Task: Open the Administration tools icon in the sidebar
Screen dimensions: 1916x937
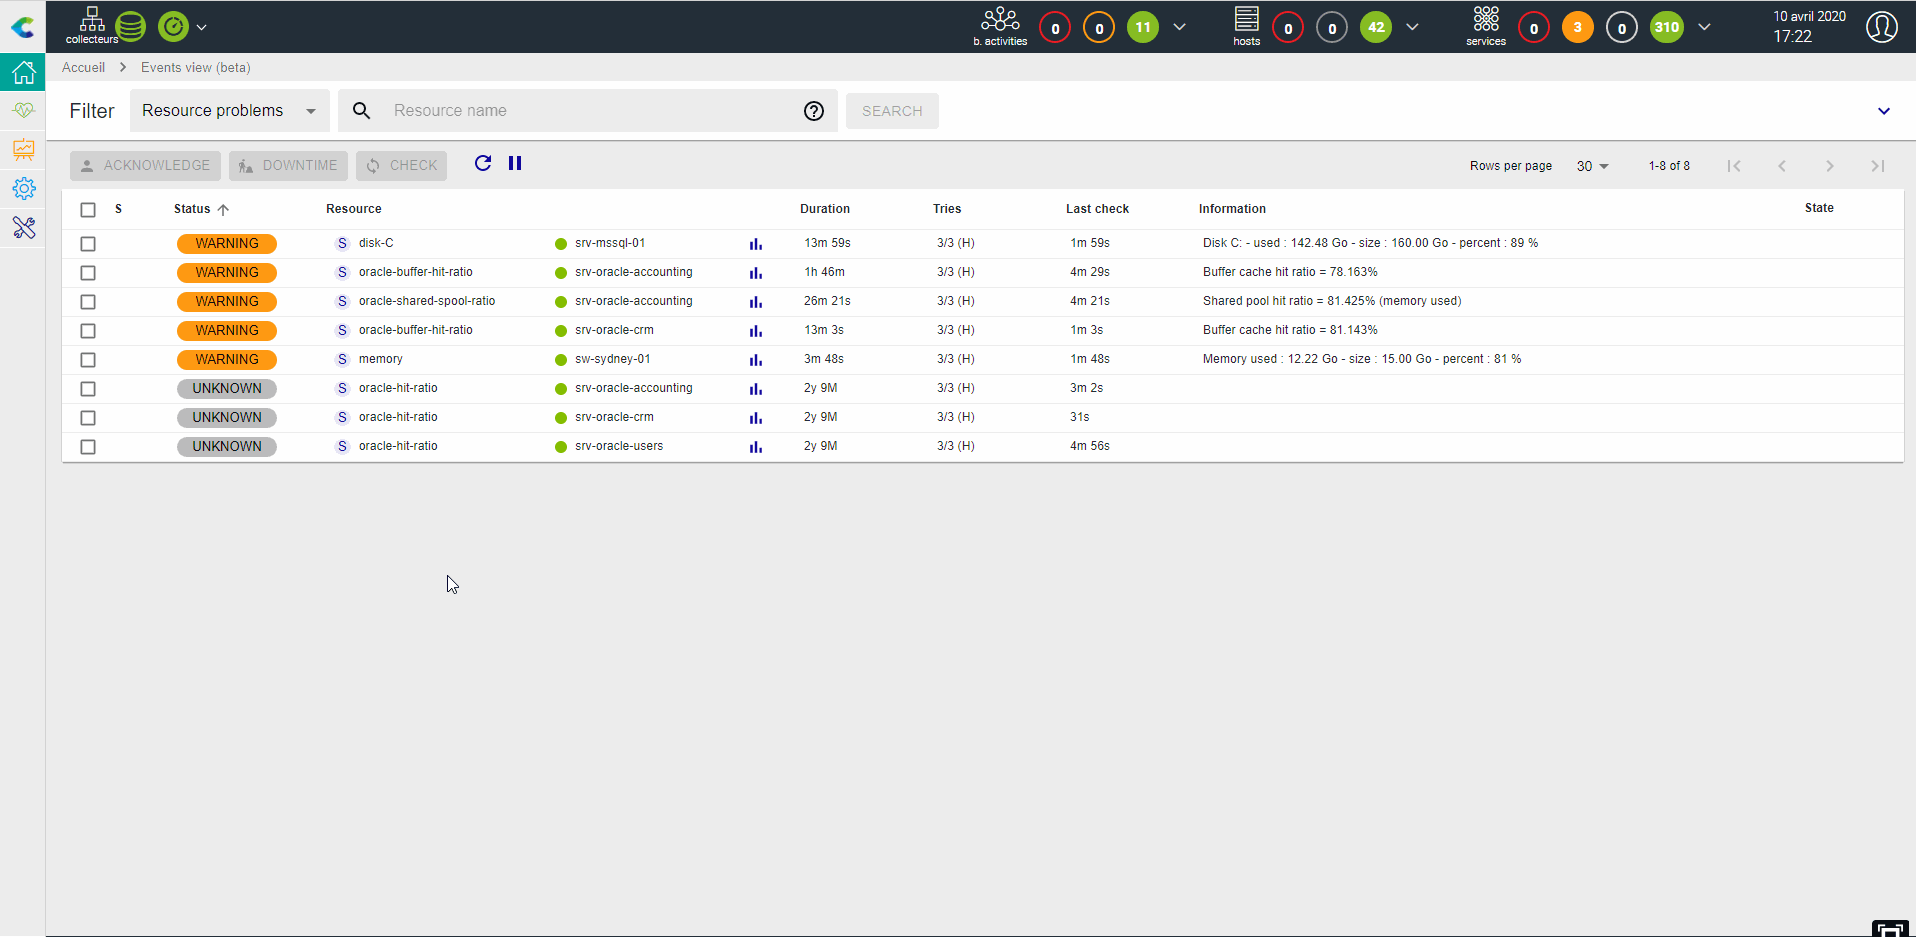Action: (x=23, y=228)
